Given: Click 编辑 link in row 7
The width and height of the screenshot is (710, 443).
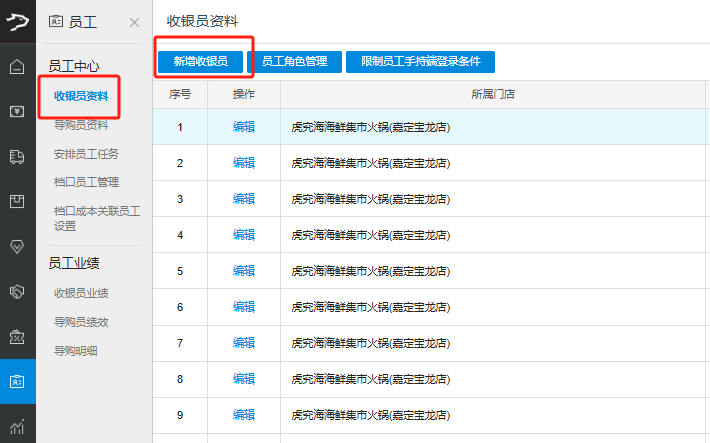Looking at the screenshot, I should click(244, 343).
